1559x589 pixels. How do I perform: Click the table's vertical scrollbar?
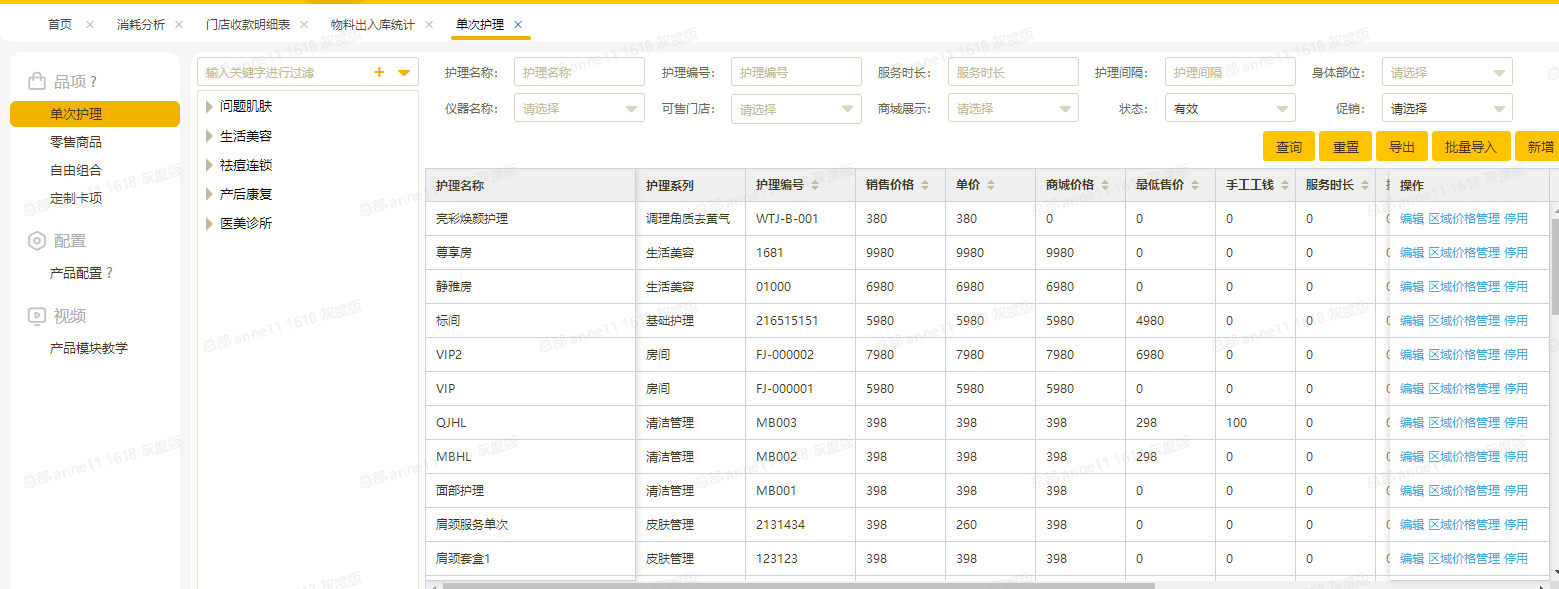point(1554,266)
